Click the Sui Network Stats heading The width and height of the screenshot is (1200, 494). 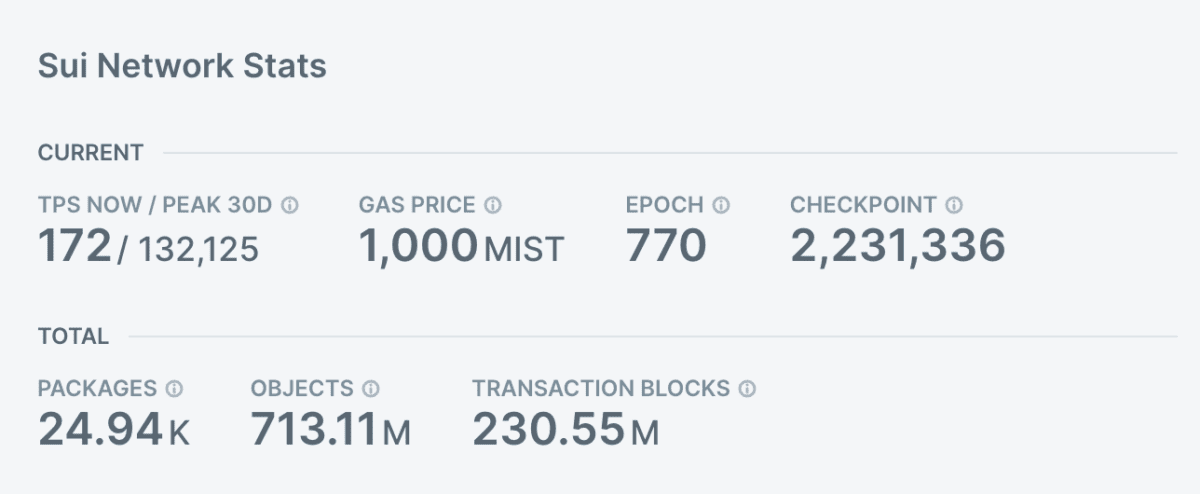182,67
